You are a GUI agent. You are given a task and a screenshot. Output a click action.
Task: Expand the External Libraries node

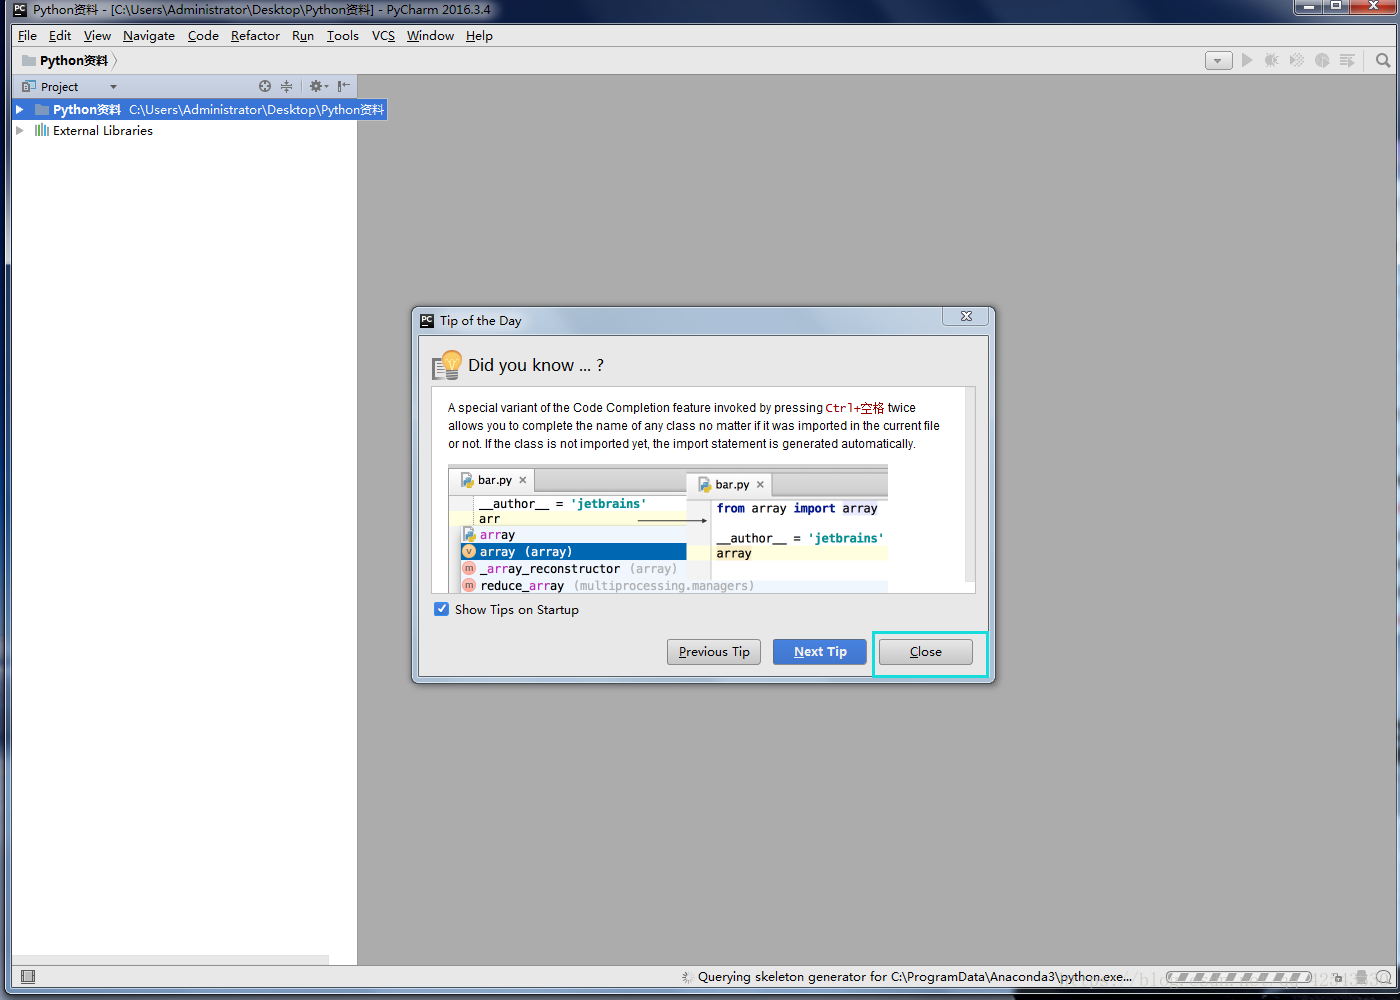pyautogui.click(x=19, y=130)
